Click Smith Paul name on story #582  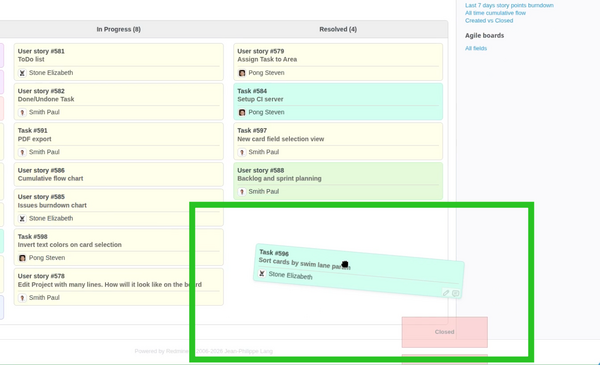44,112
